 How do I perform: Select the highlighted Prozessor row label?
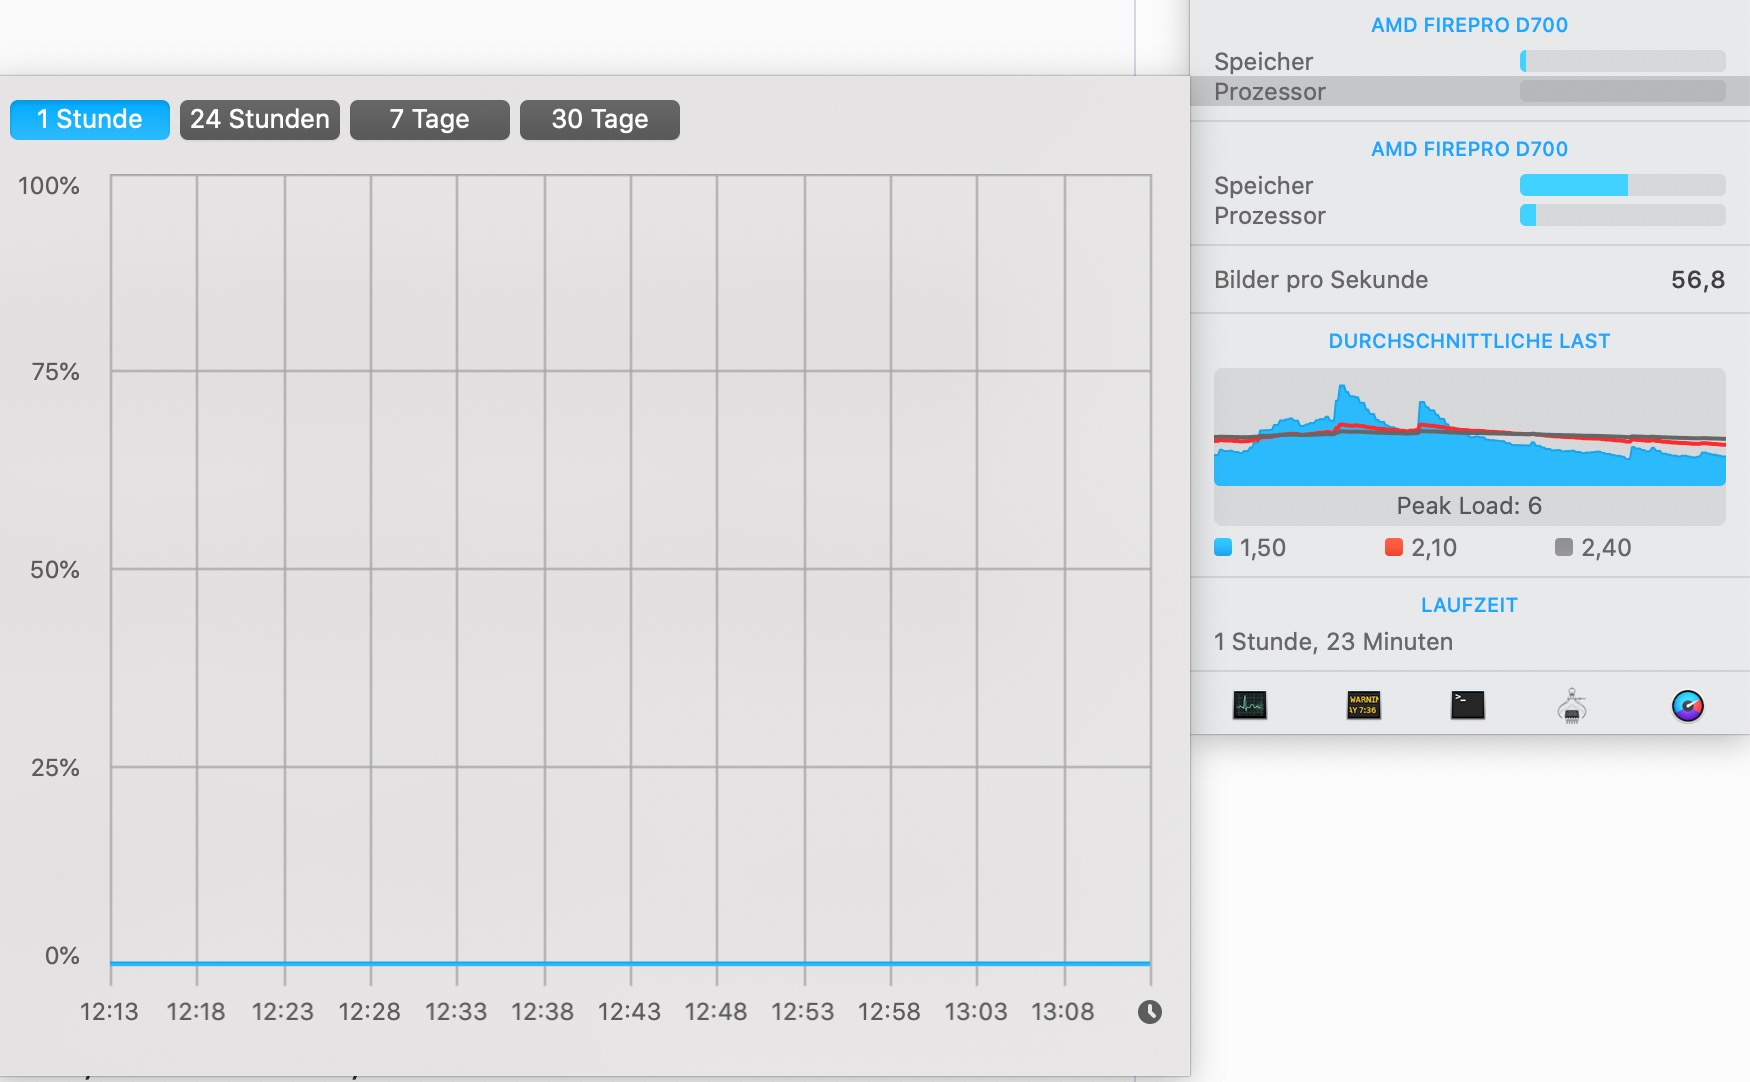(x=1270, y=92)
